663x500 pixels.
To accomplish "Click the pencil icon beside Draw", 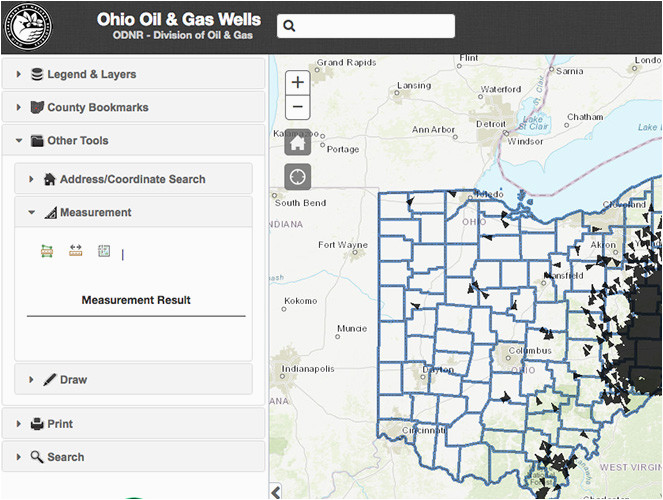I will pyautogui.click(x=49, y=380).
